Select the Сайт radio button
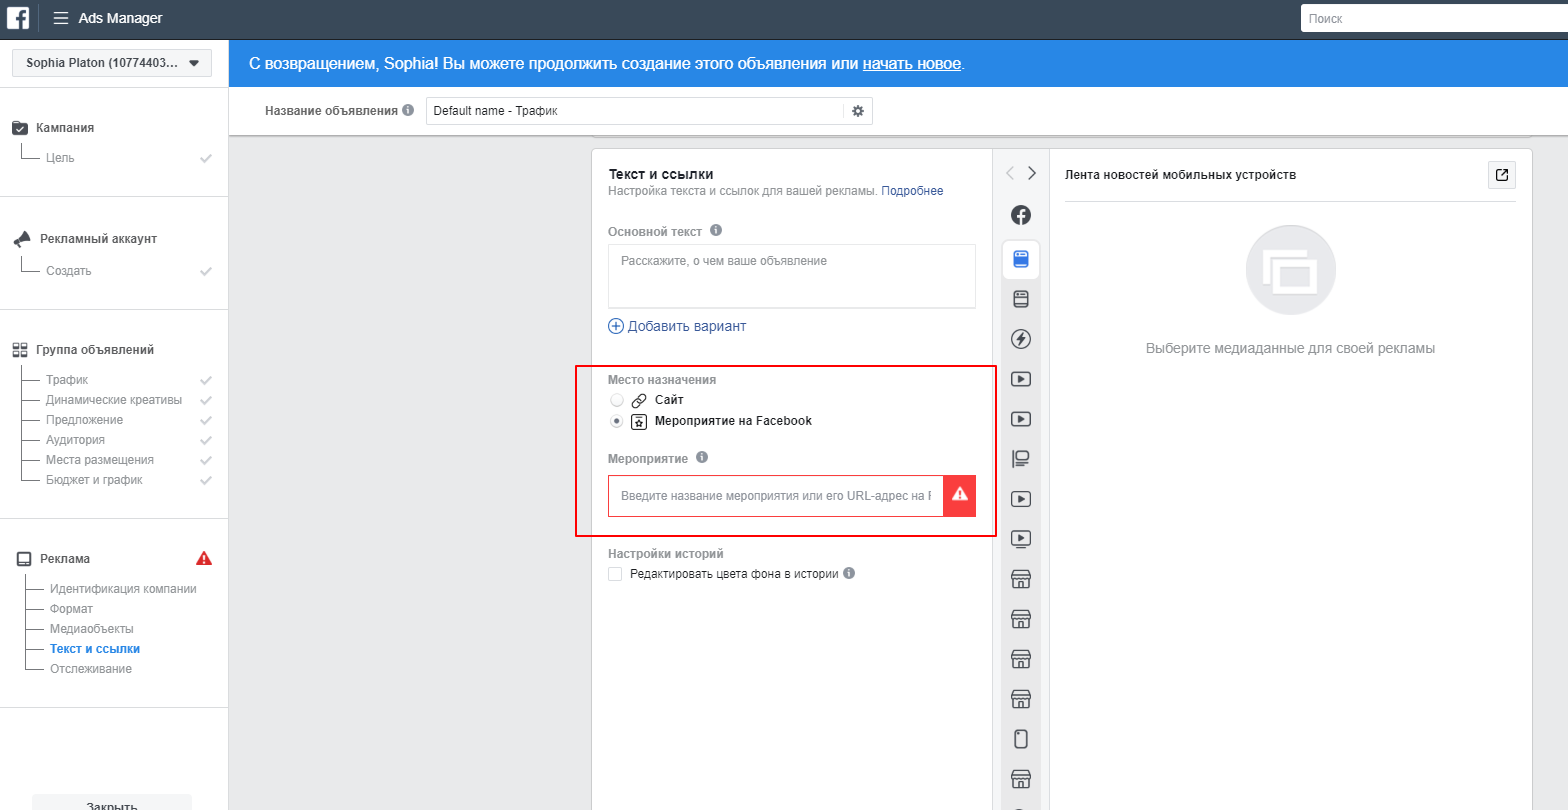 617,400
